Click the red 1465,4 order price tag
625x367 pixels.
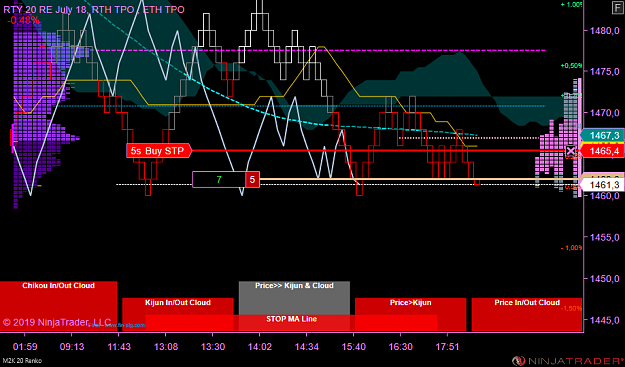pyautogui.click(x=603, y=151)
